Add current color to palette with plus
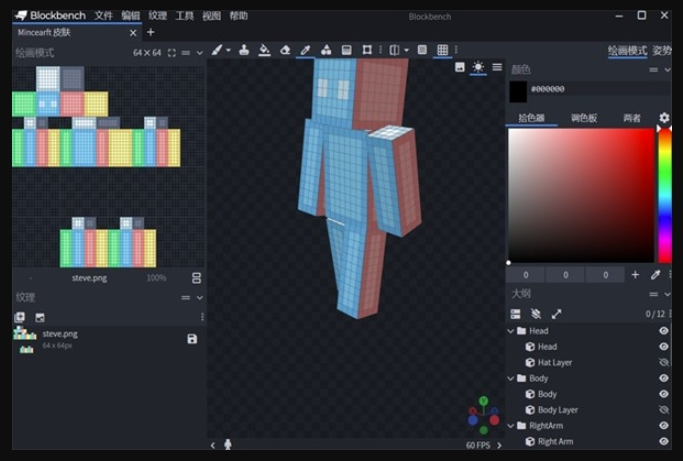The height and width of the screenshot is (461, 683). [x=635, y=275]
